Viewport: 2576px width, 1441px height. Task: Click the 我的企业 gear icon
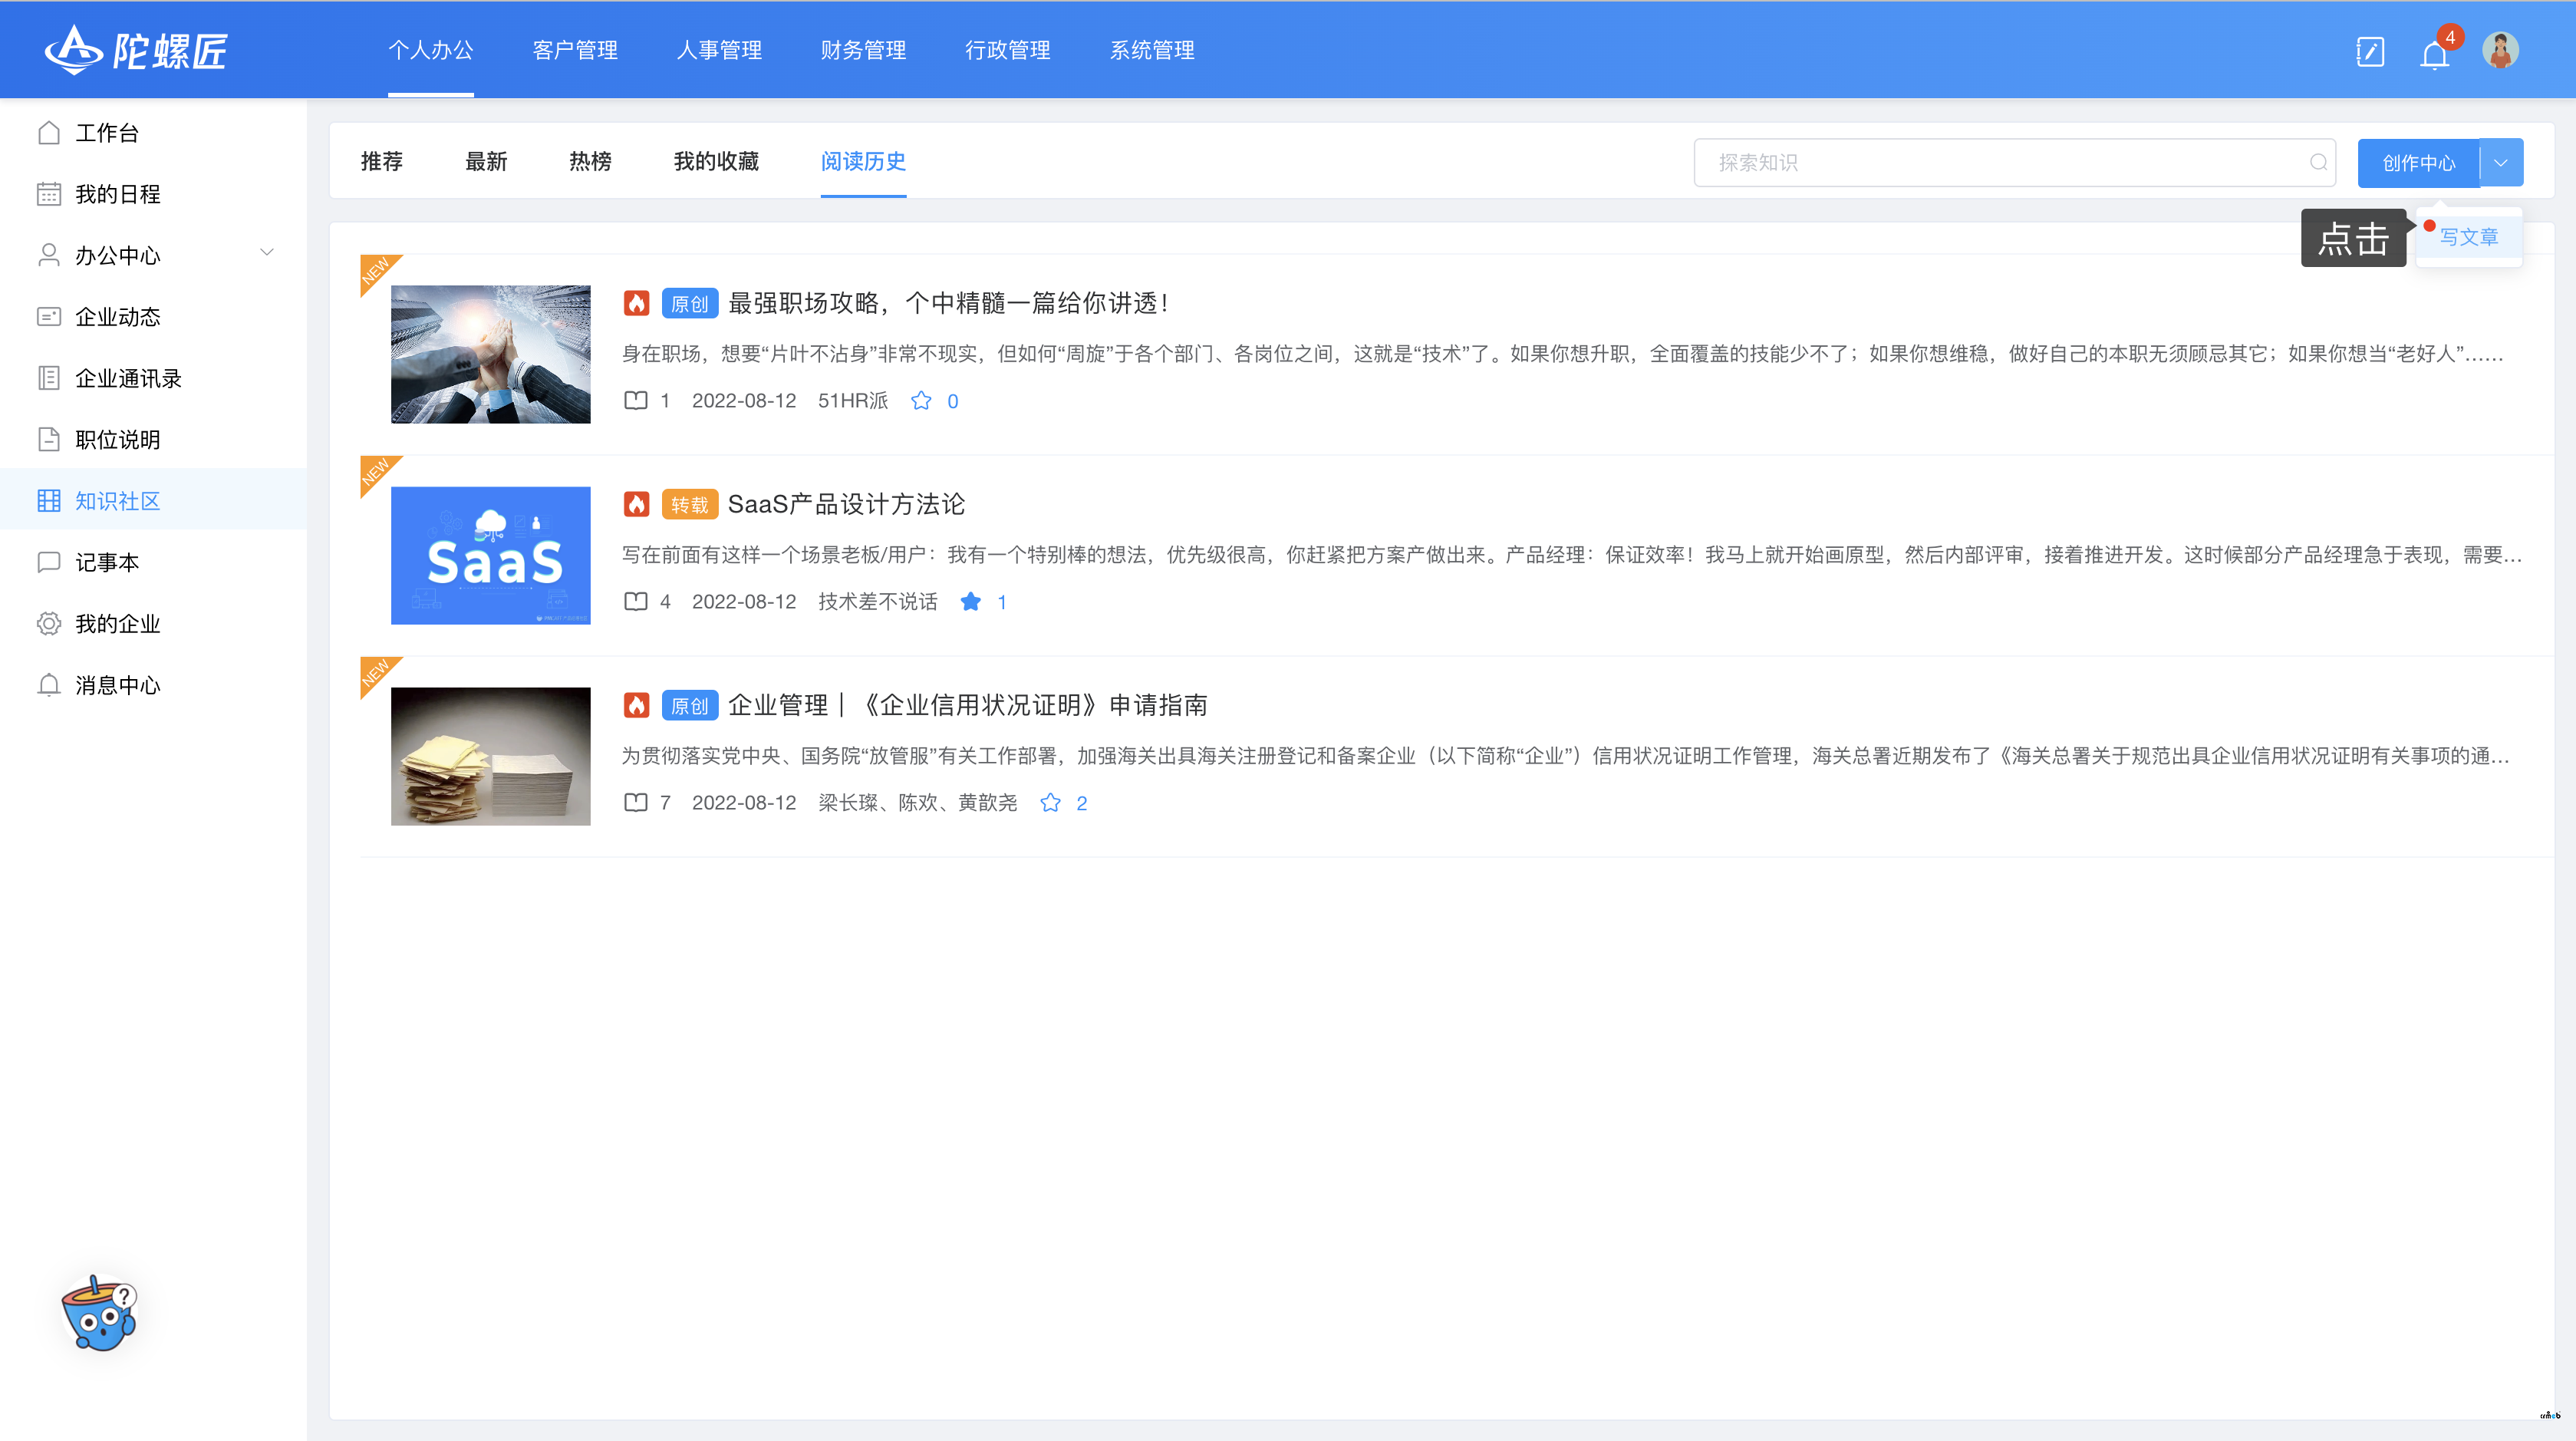click(49, 623)
